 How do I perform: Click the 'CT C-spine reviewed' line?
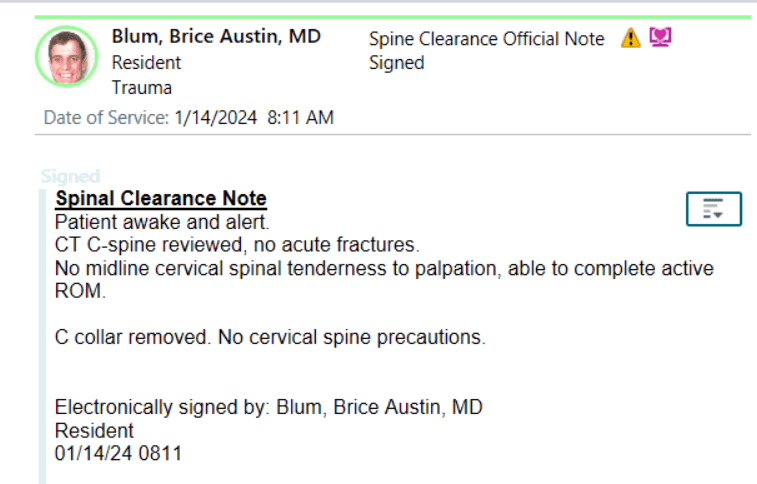coord(237,245)
